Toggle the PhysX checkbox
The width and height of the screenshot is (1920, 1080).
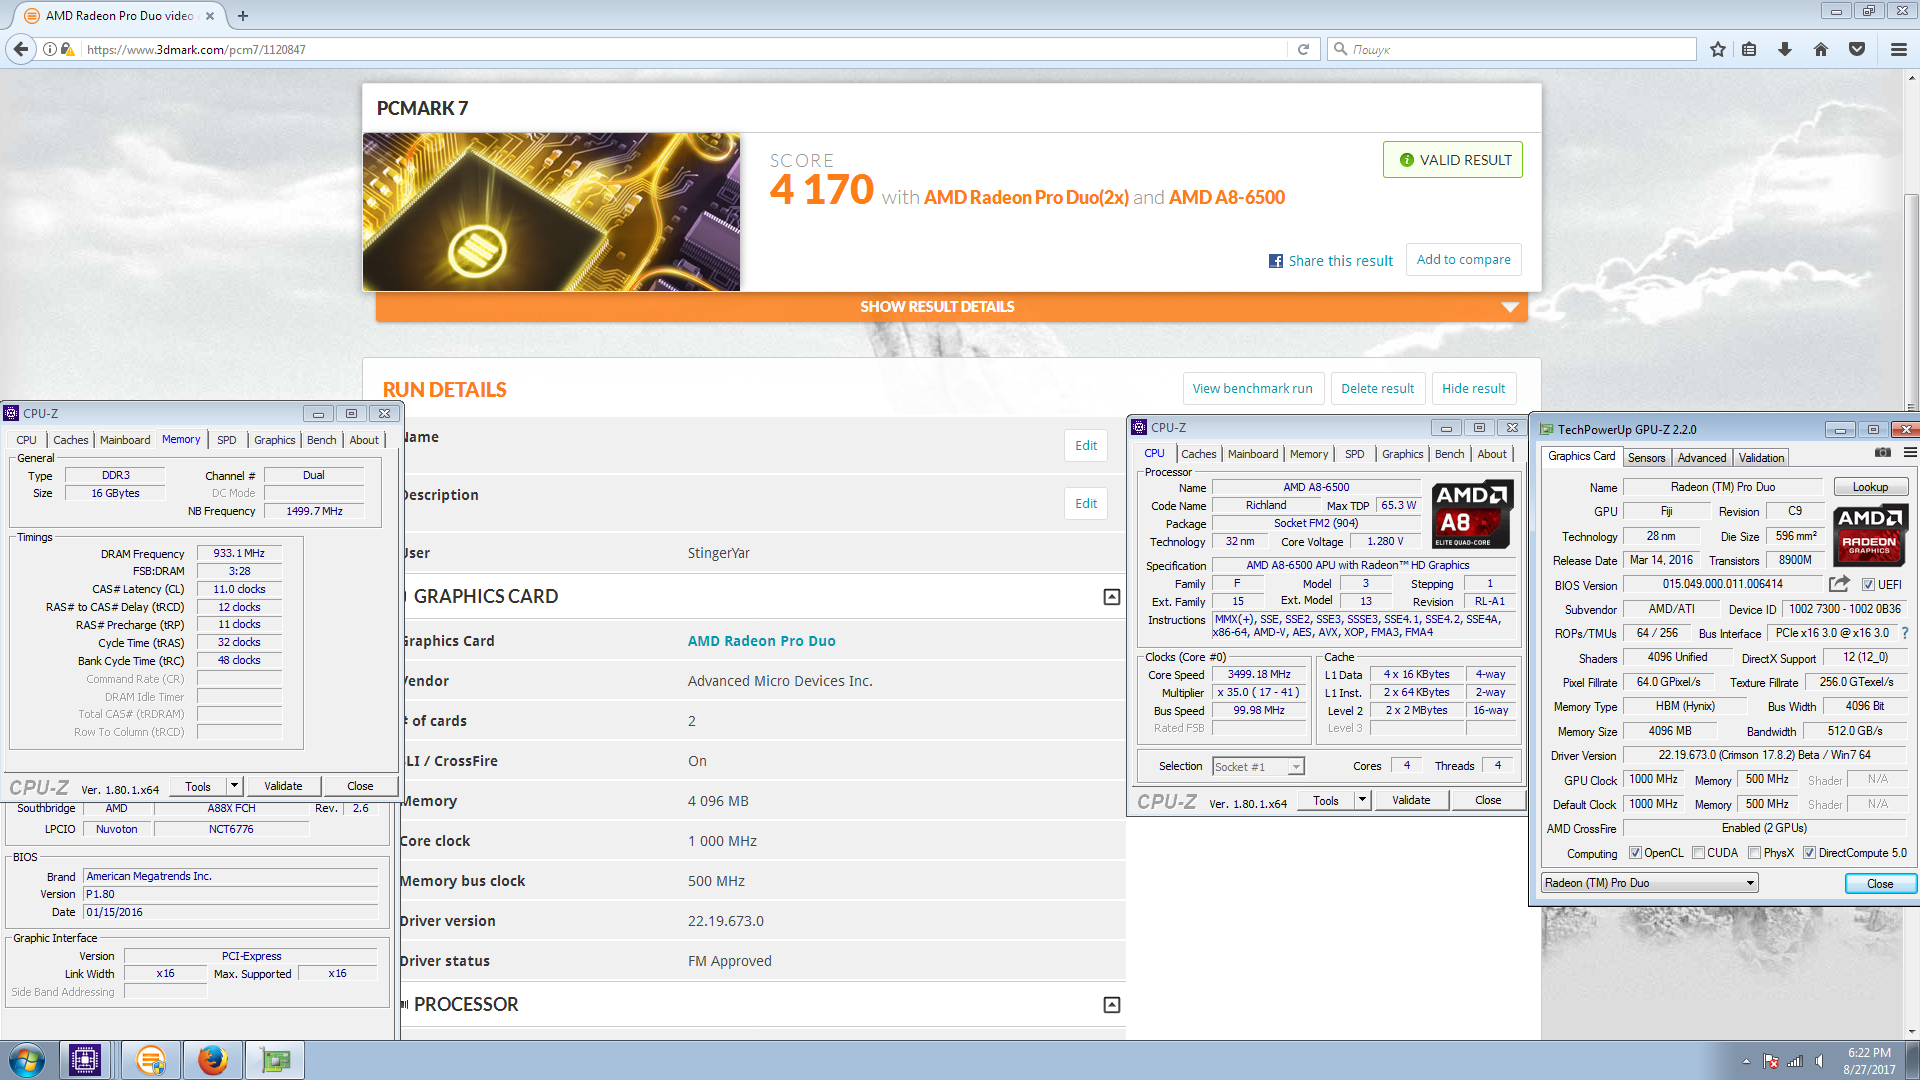(1754, 853)
